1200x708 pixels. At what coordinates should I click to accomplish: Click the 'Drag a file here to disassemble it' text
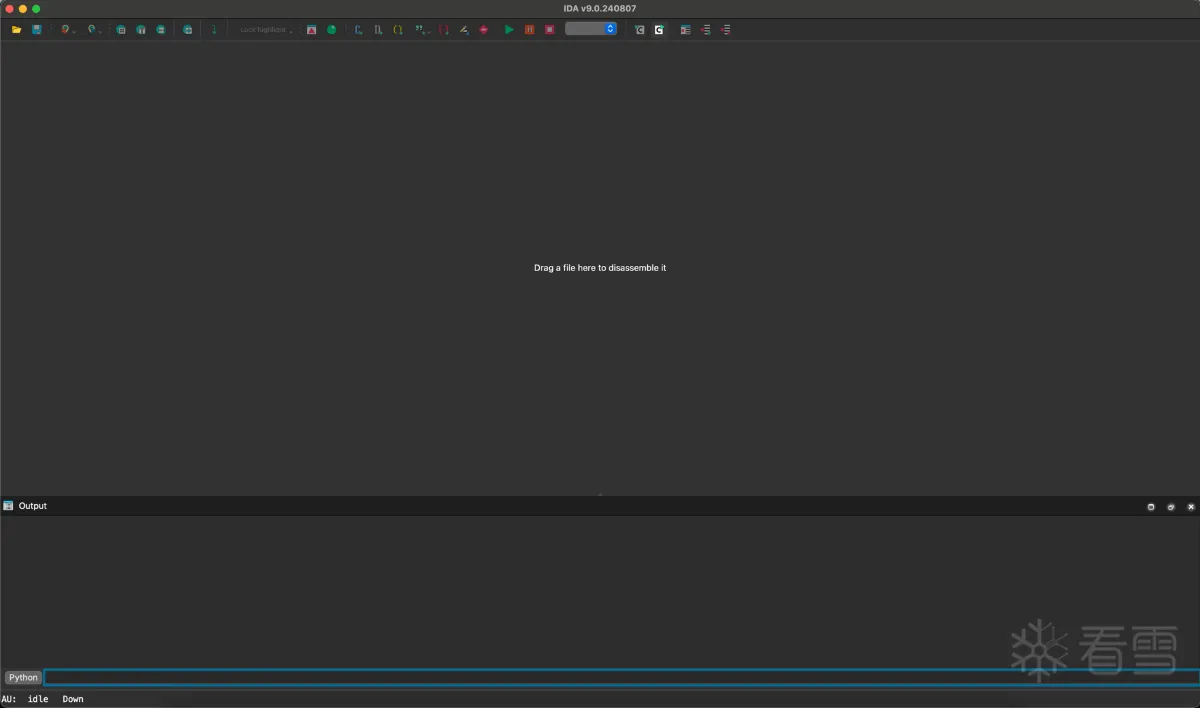(x=600, y=268)
